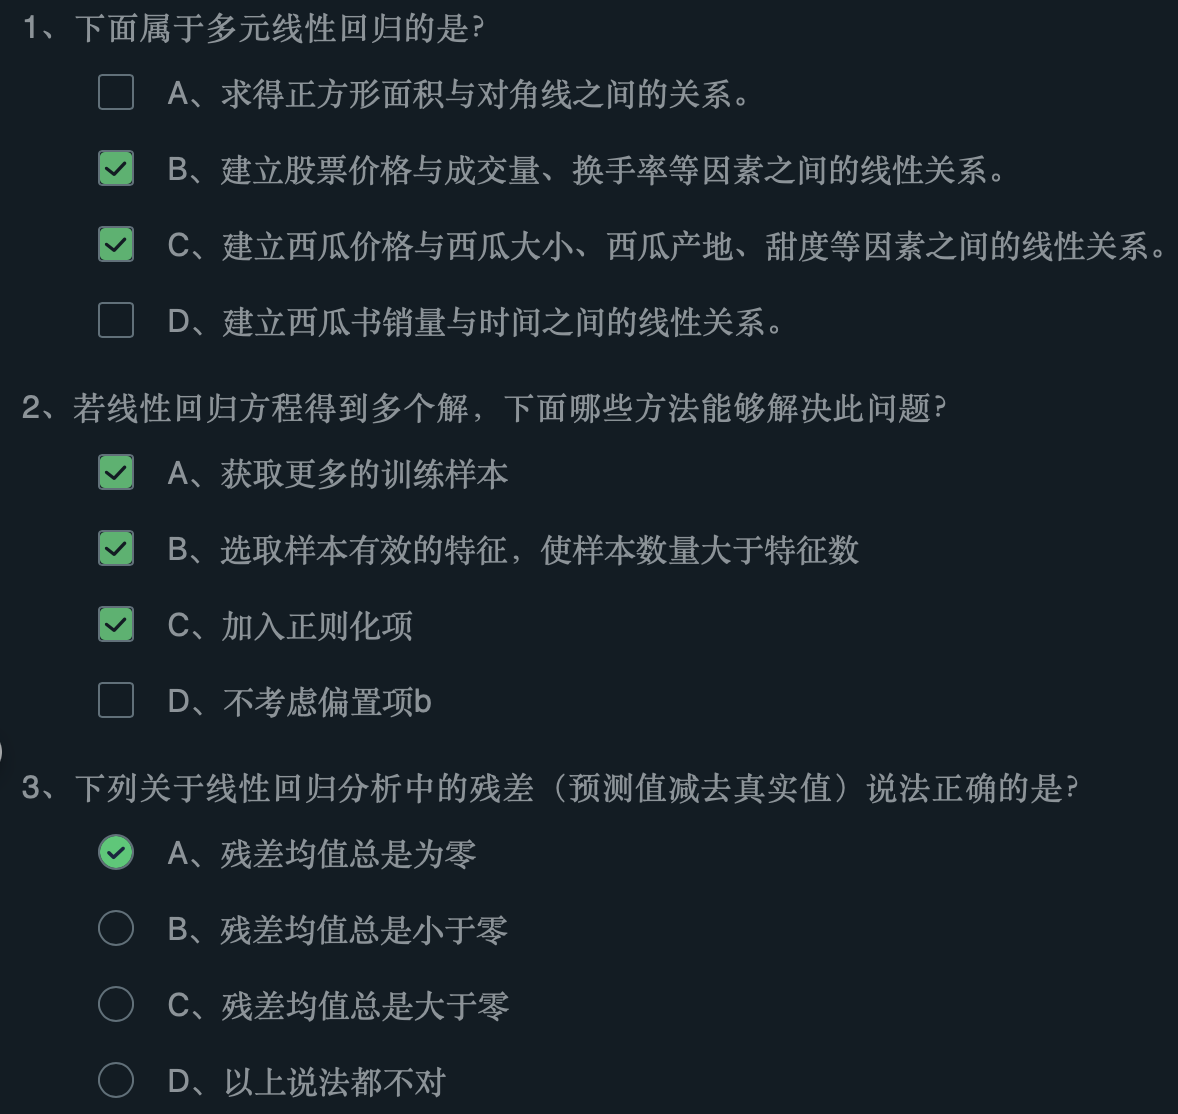Select radio option A residual mean always zero
1178x1114 pixels.
115,853
